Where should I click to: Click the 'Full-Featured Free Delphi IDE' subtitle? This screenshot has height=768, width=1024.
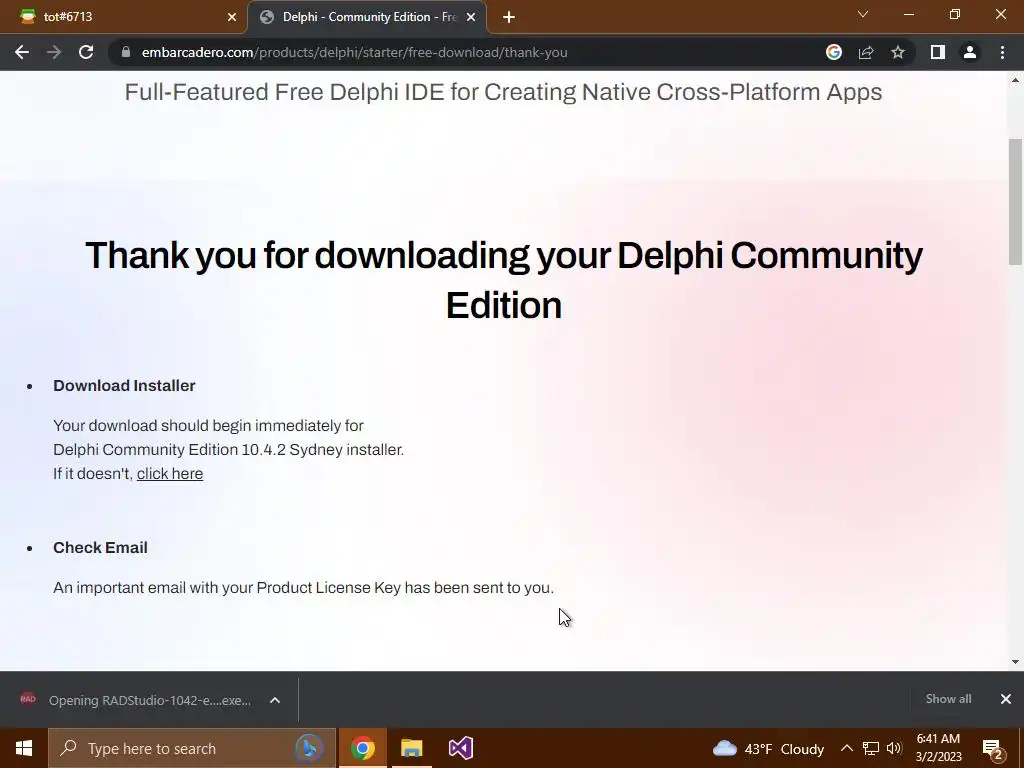[504, 92]
